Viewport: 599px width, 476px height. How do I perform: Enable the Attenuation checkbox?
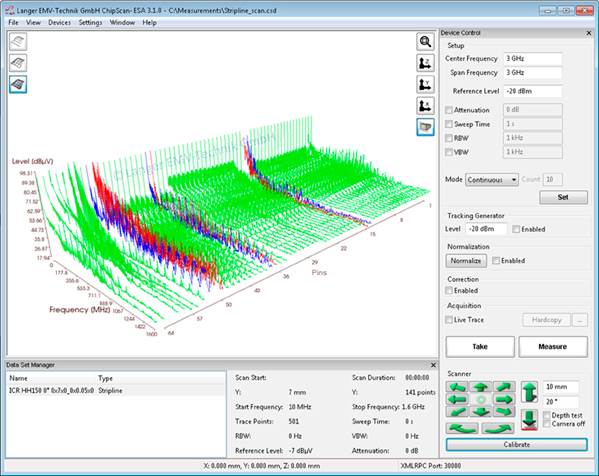point(449,110)
